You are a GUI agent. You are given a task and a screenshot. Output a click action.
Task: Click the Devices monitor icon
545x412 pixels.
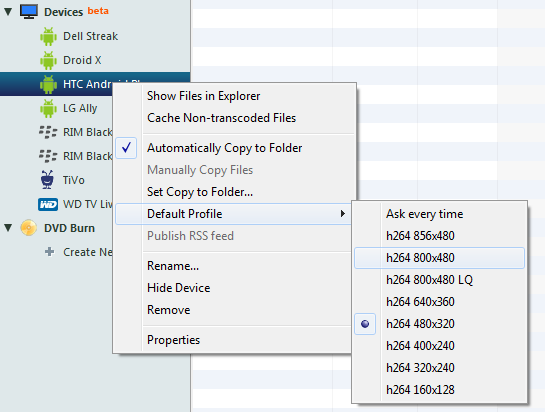(x=29, y=11)
